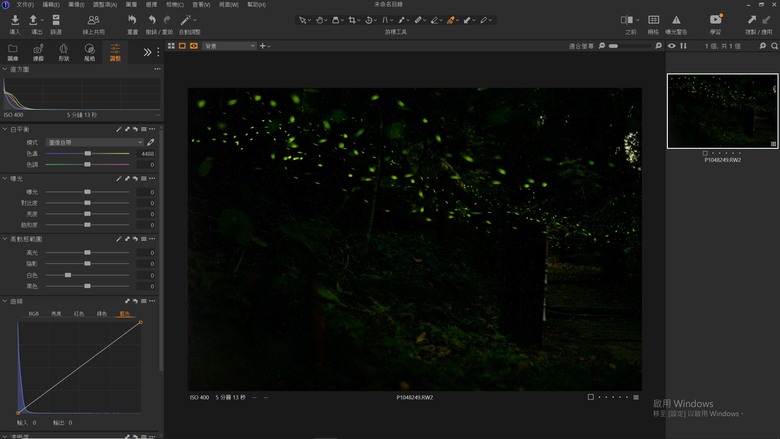The width and height of the screenshot is (780, 439).
Task: Select the pointer cursor tool
Action: [x=302, y=20]
